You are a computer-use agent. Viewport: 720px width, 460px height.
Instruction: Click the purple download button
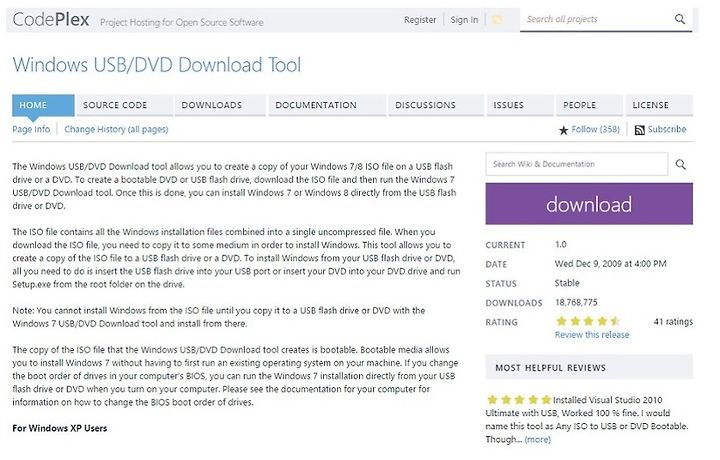click(x=589, y=204)
